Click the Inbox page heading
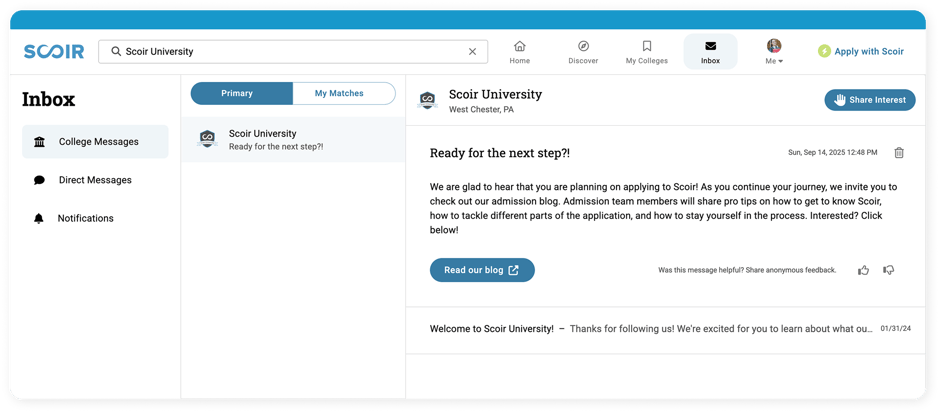940x413 pixels. [x=49, y=100]
